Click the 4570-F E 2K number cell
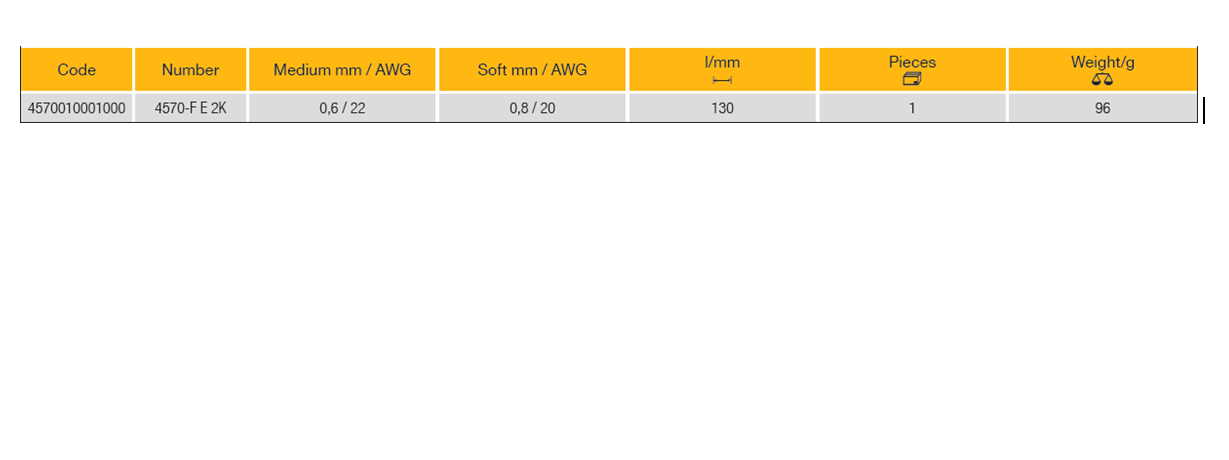 pyautogui.click(x=190, y=108)
